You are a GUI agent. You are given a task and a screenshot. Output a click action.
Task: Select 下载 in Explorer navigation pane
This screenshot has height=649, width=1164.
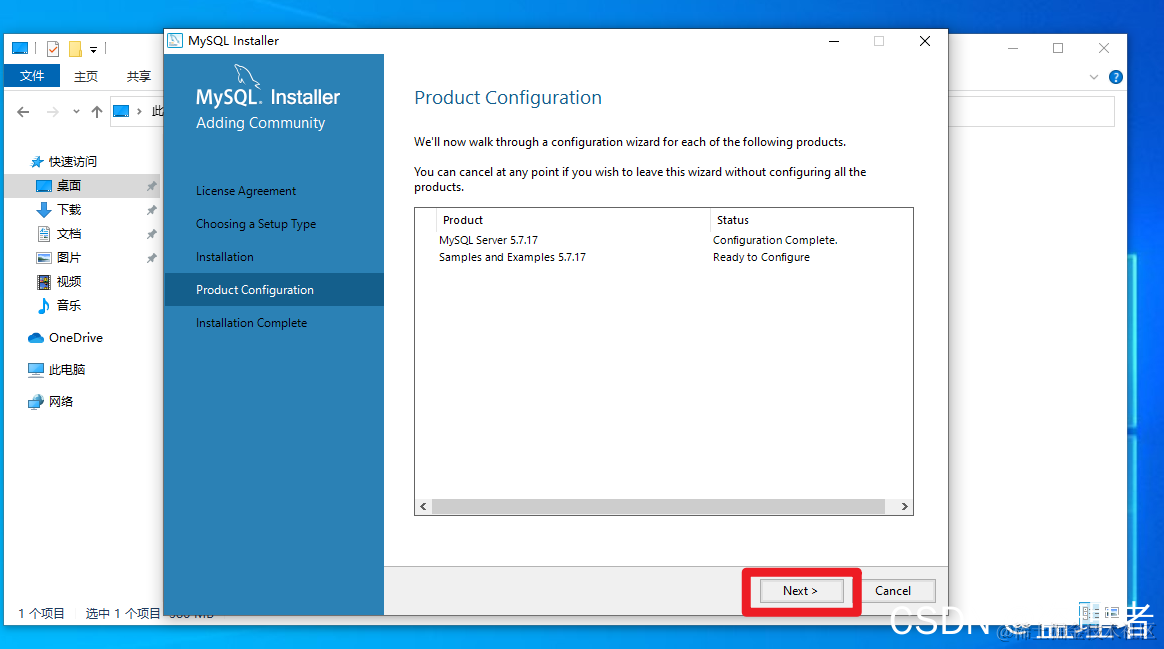coord(69,209)
